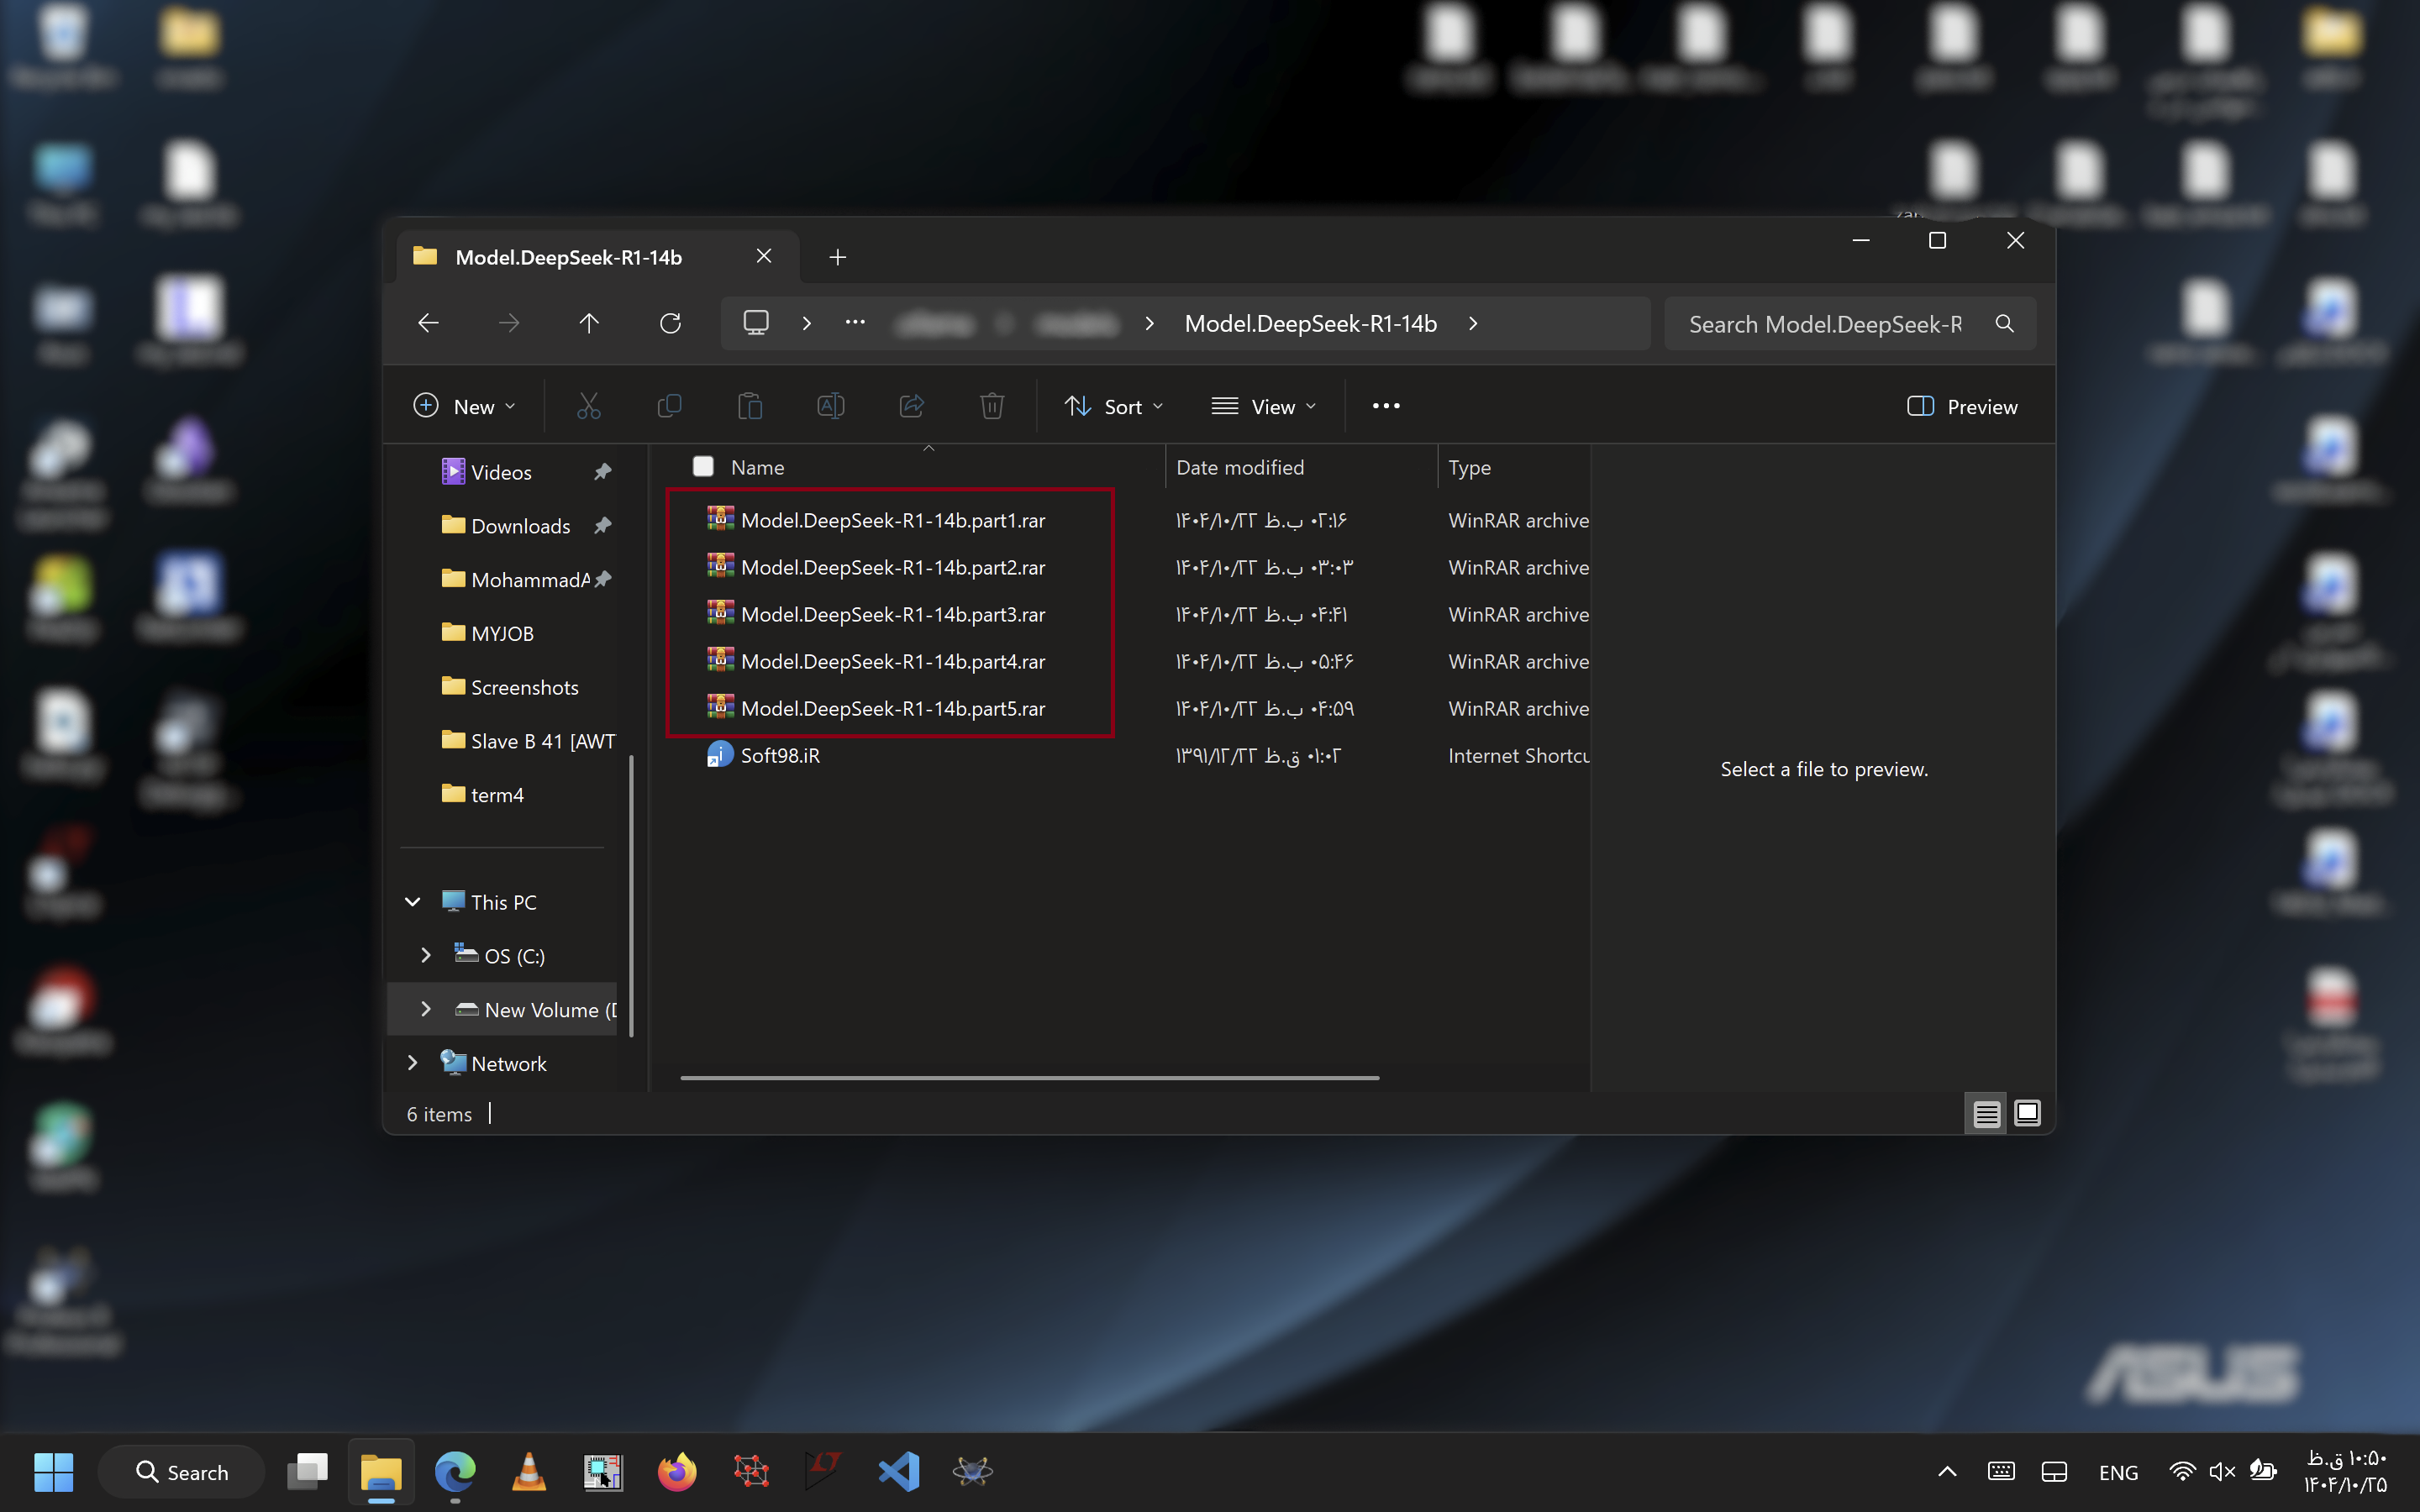Open the Sort dropdown
The image size is (2420, 1512).
[x=1114, y=406]
